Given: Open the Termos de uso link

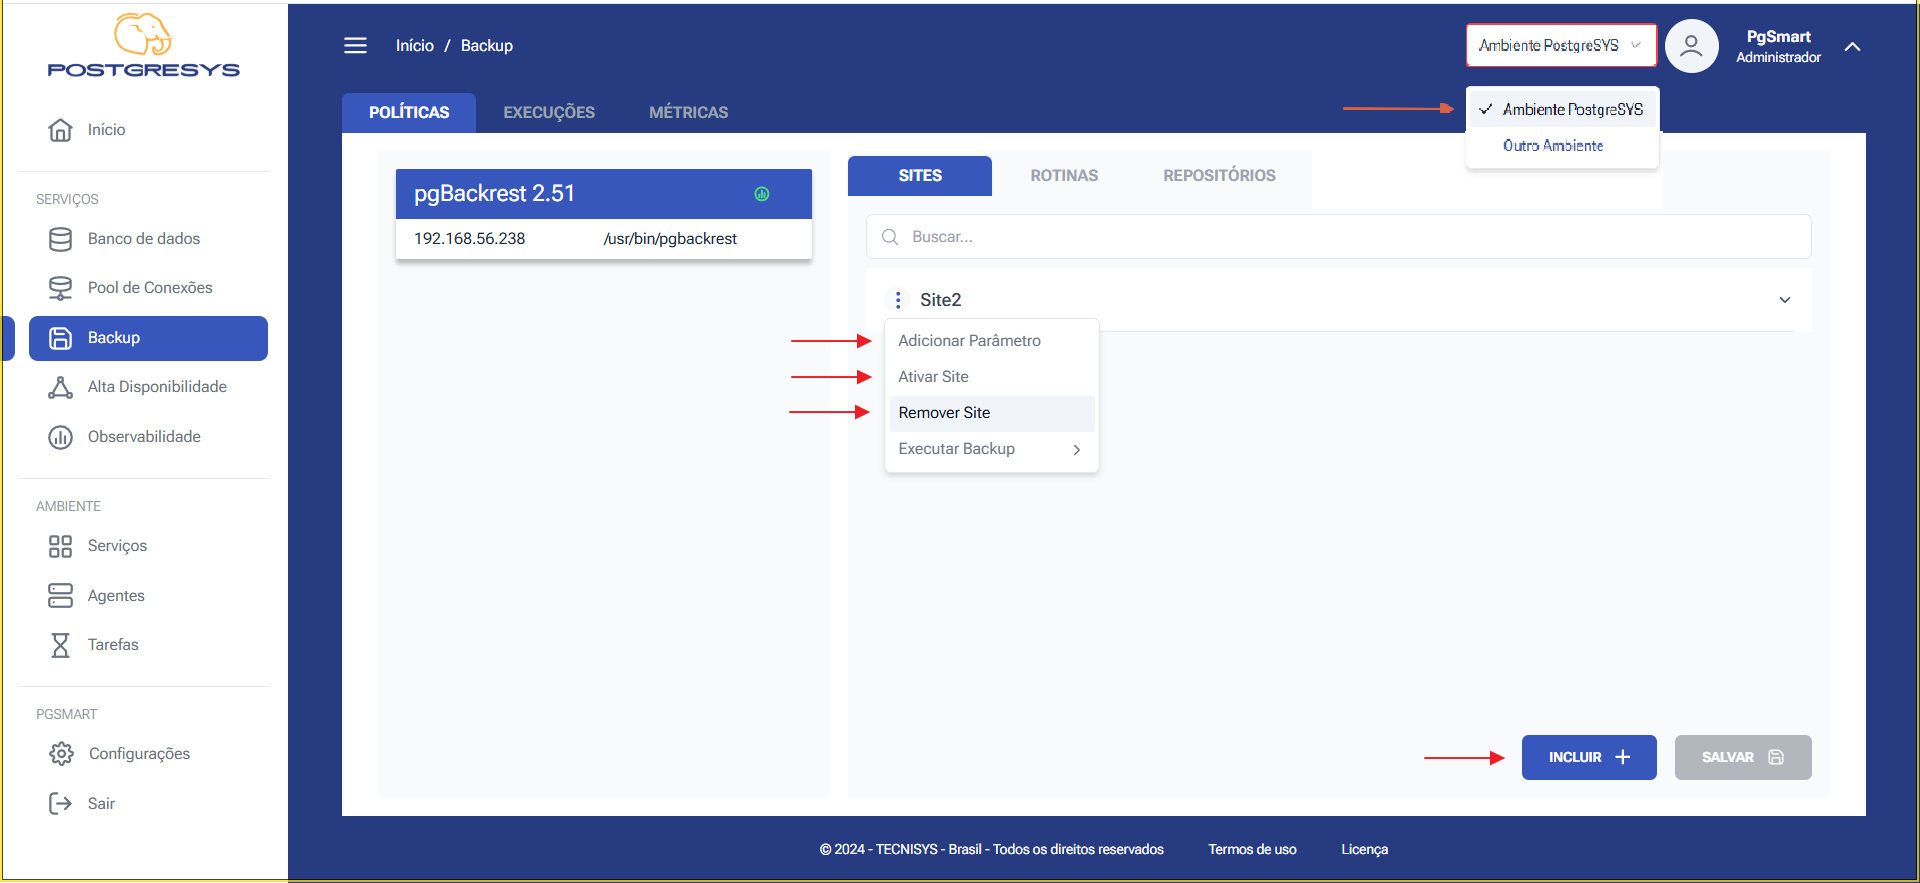Looking at the screenshot, I should coord(1252,850).
